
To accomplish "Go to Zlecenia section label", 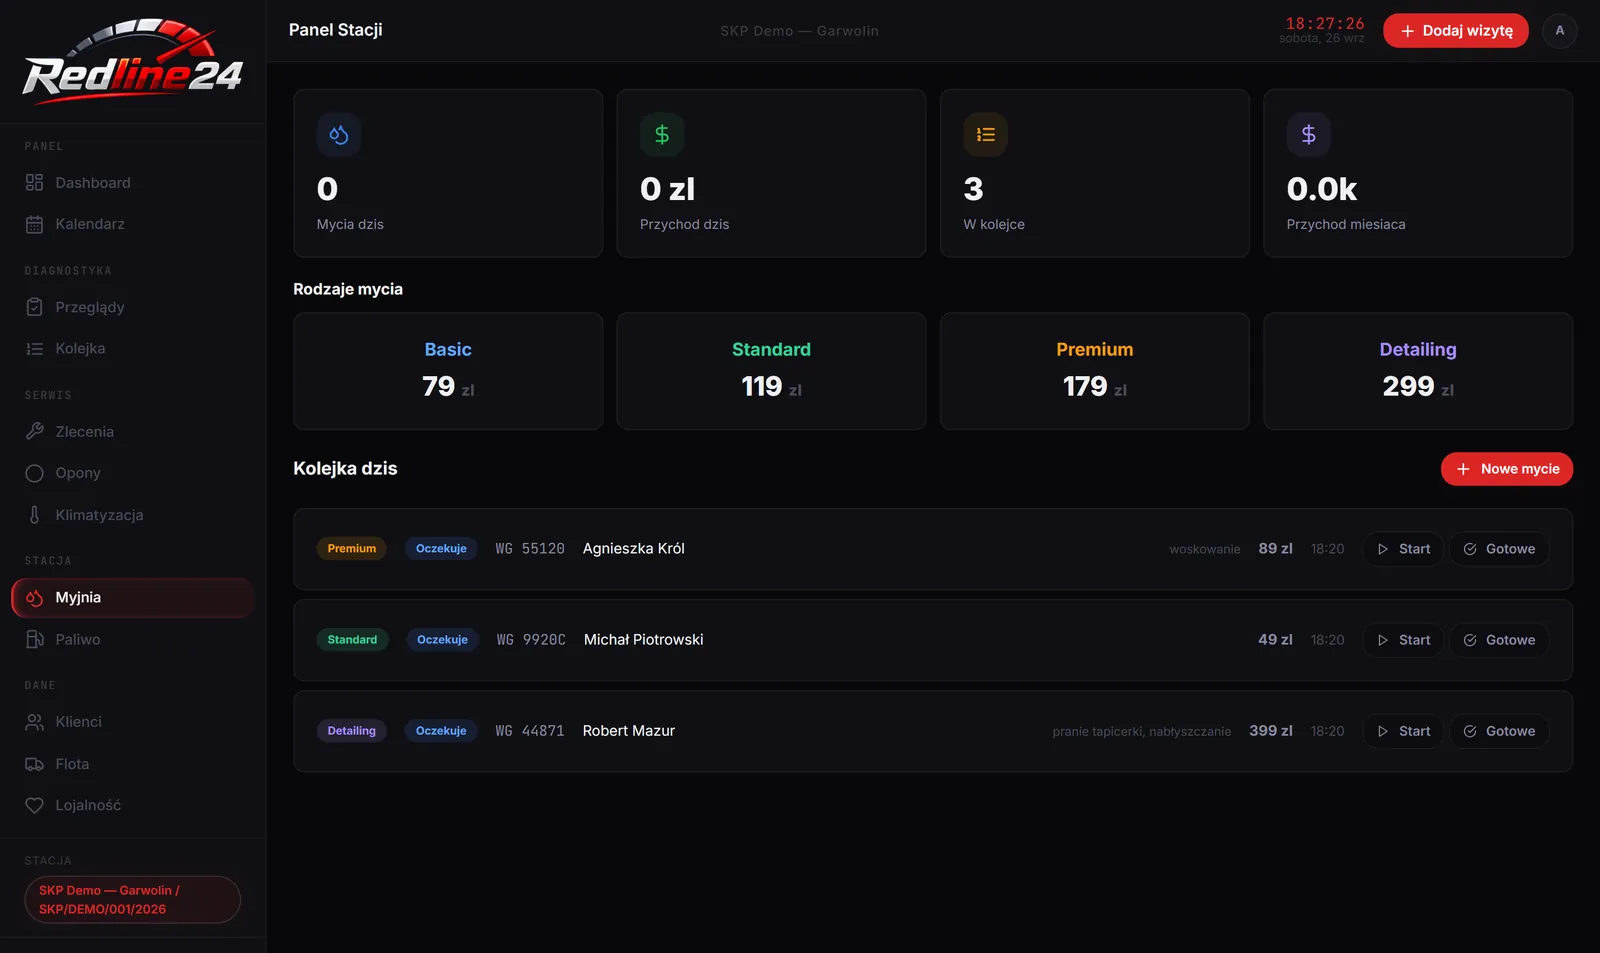I will [x=85, y=432].
